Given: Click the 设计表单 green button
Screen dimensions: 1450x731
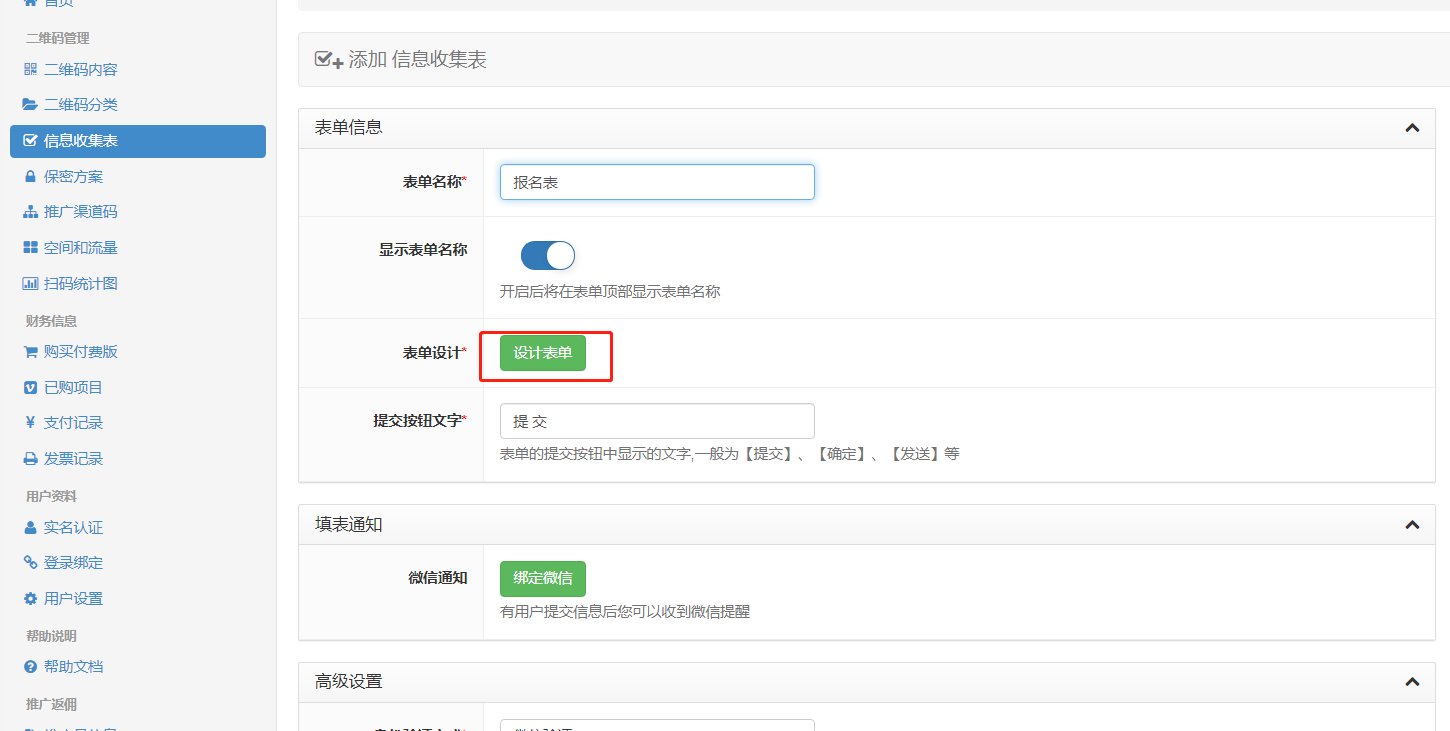Looking at the screenshot, I should [x=543, y=353].
